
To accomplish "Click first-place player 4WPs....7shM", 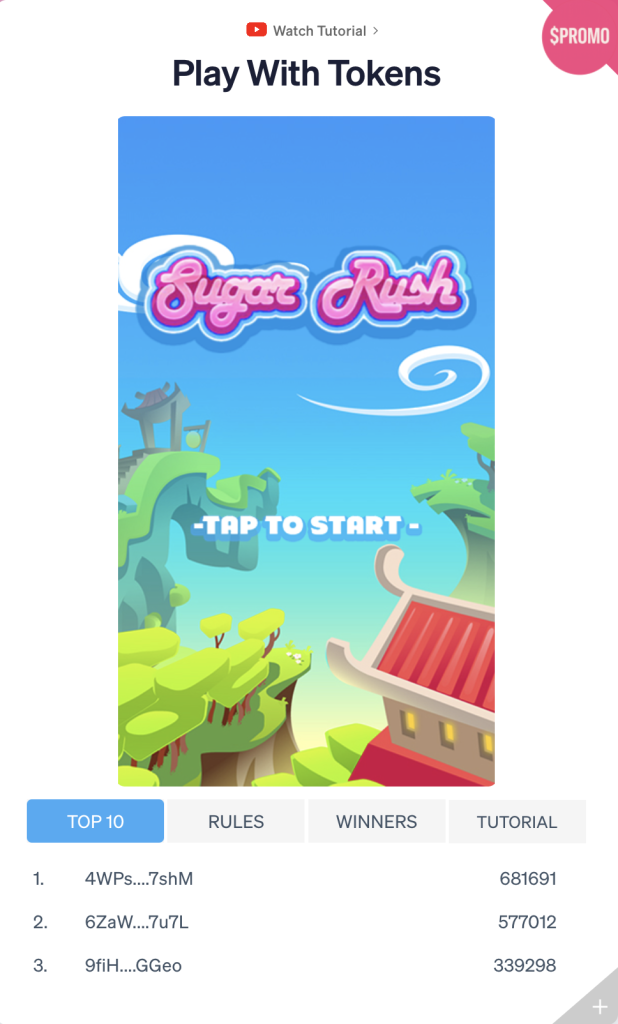I will click(138, 878).
